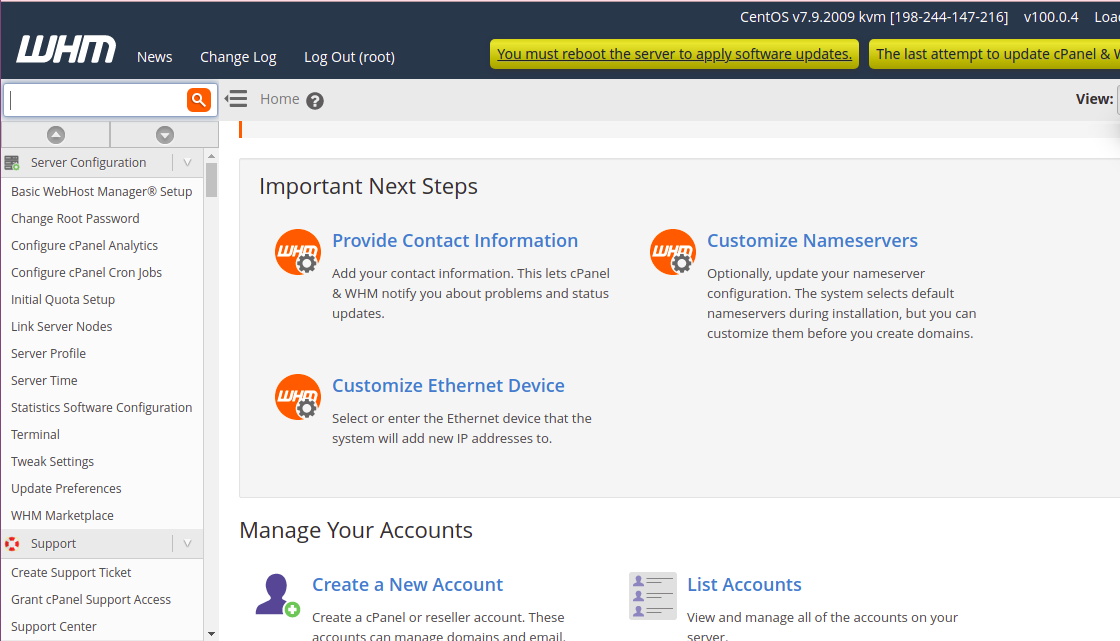1120x641 pixels.
Task: Collapse the Server Configuration section chevron
Action: tap(187, 163)
